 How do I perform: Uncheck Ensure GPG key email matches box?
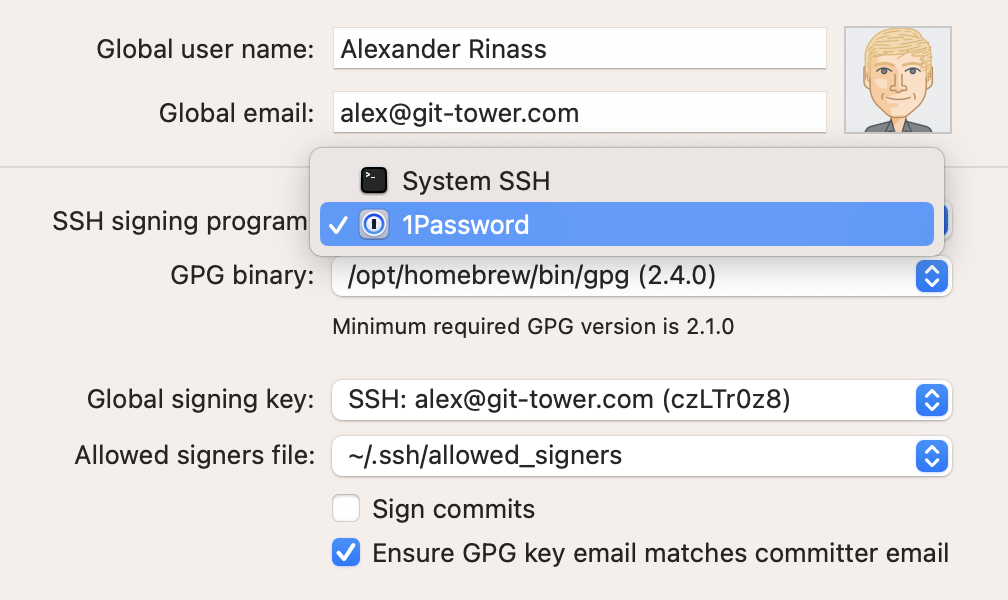(x=346, y=553)
